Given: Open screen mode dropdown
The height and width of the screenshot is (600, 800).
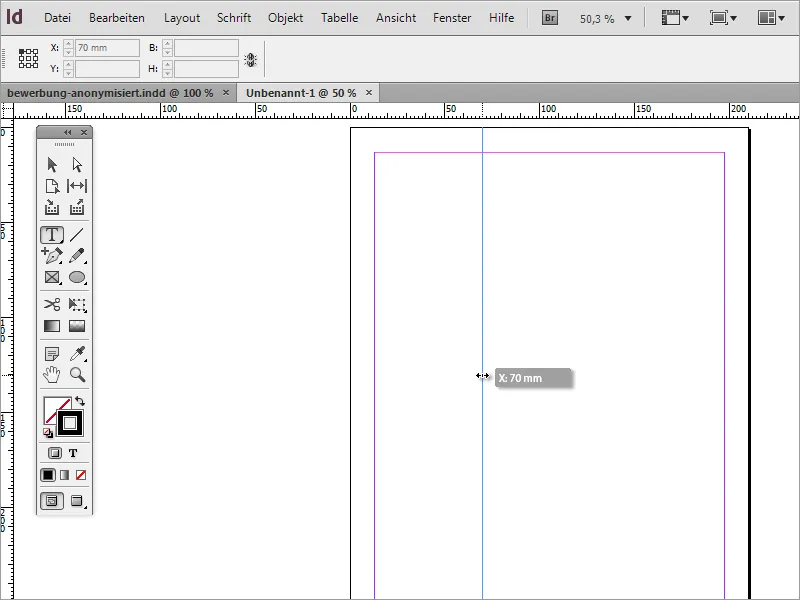Looking at the screenshot, I should click(723, 18).
